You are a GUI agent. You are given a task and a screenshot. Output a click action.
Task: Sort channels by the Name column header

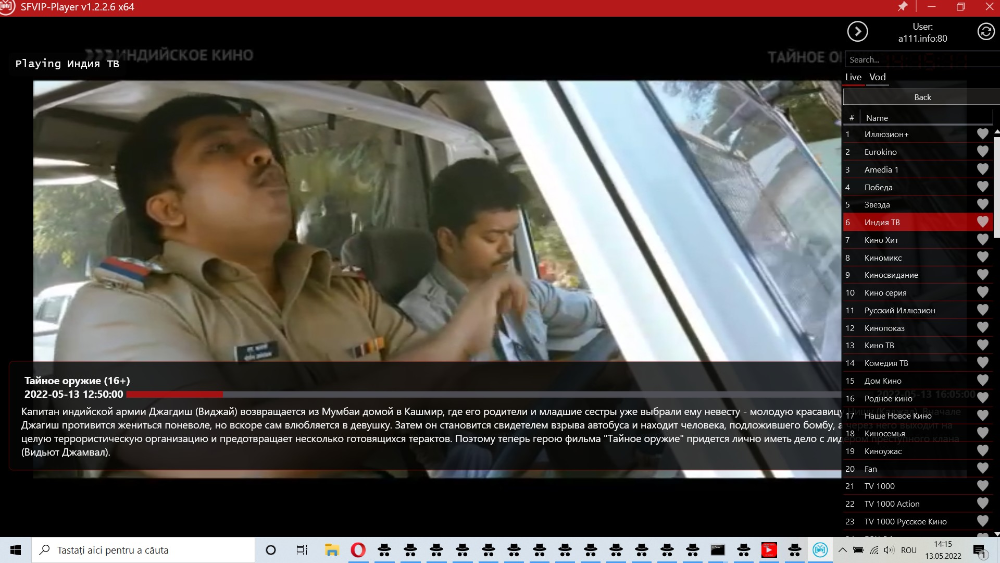tap(877, 118)
